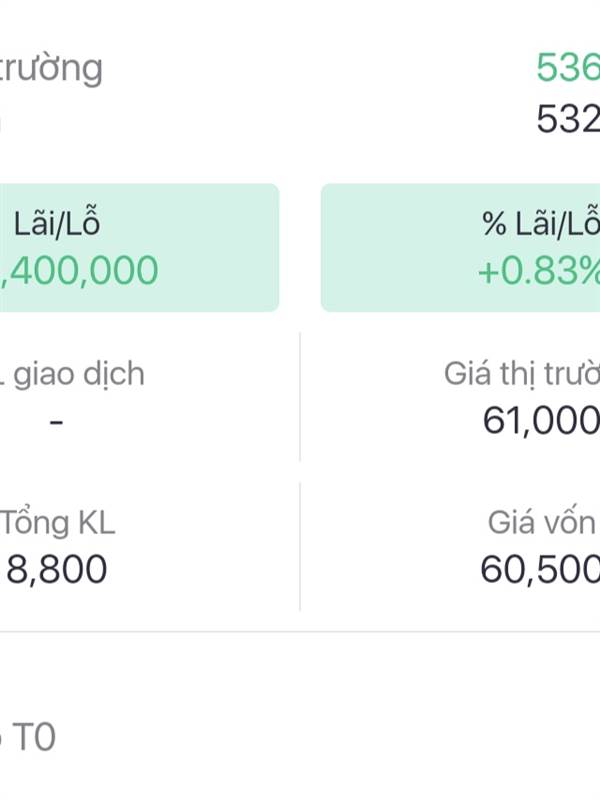Tap the % Lãi/Lỗ label text
The width and height of the screenshot is (600, 800).
click(541, 223)
